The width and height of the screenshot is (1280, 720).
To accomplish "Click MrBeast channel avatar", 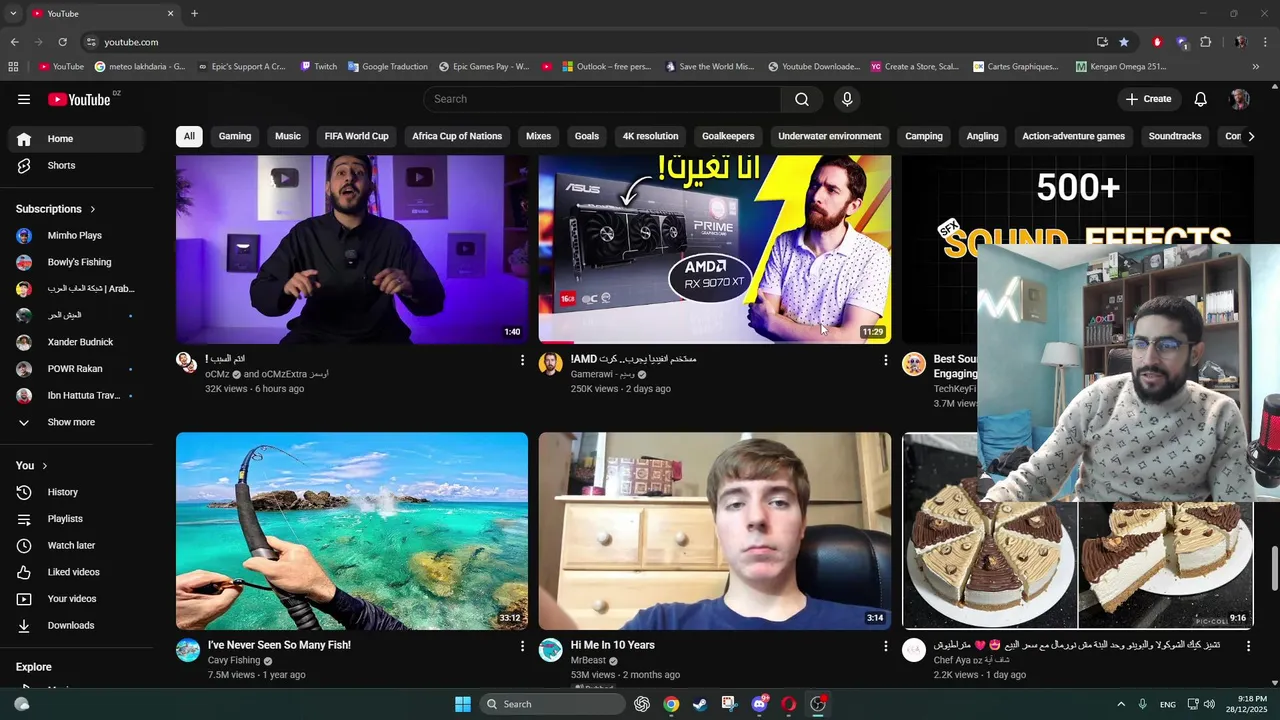I will pos(550,650).
